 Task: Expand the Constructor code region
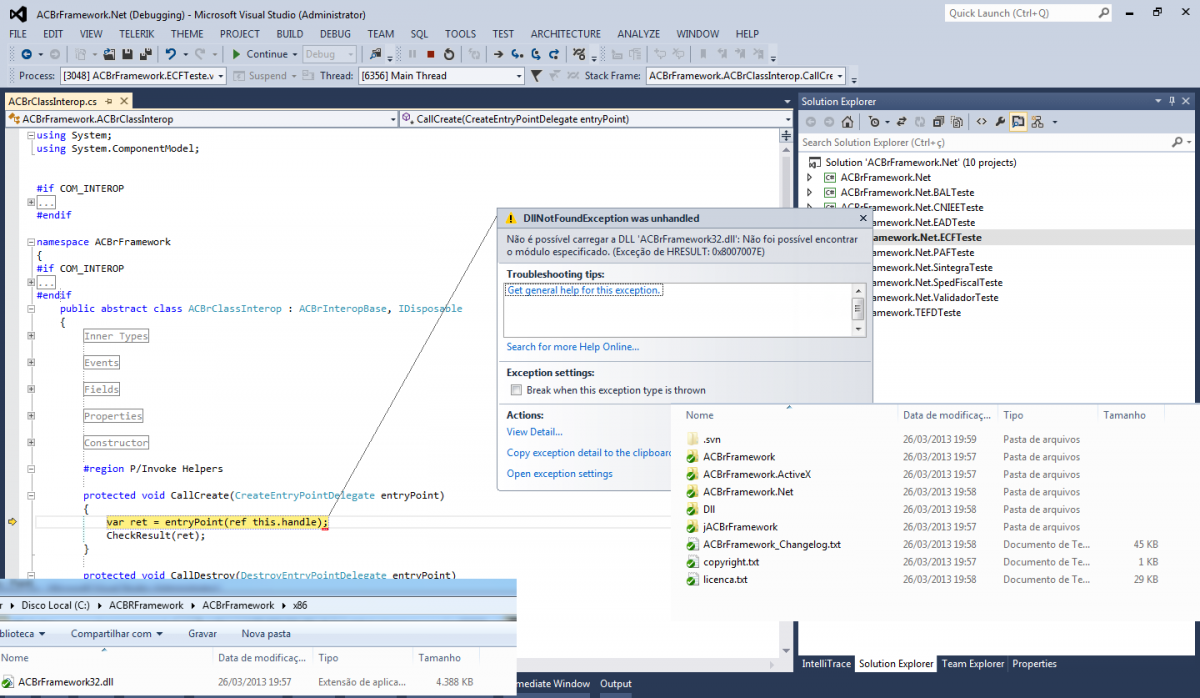click(31, 442)
